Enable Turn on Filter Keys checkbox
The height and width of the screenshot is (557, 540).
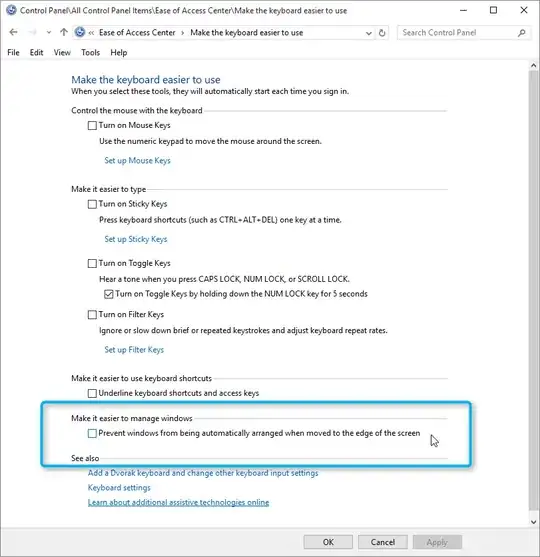coord(92,315)
